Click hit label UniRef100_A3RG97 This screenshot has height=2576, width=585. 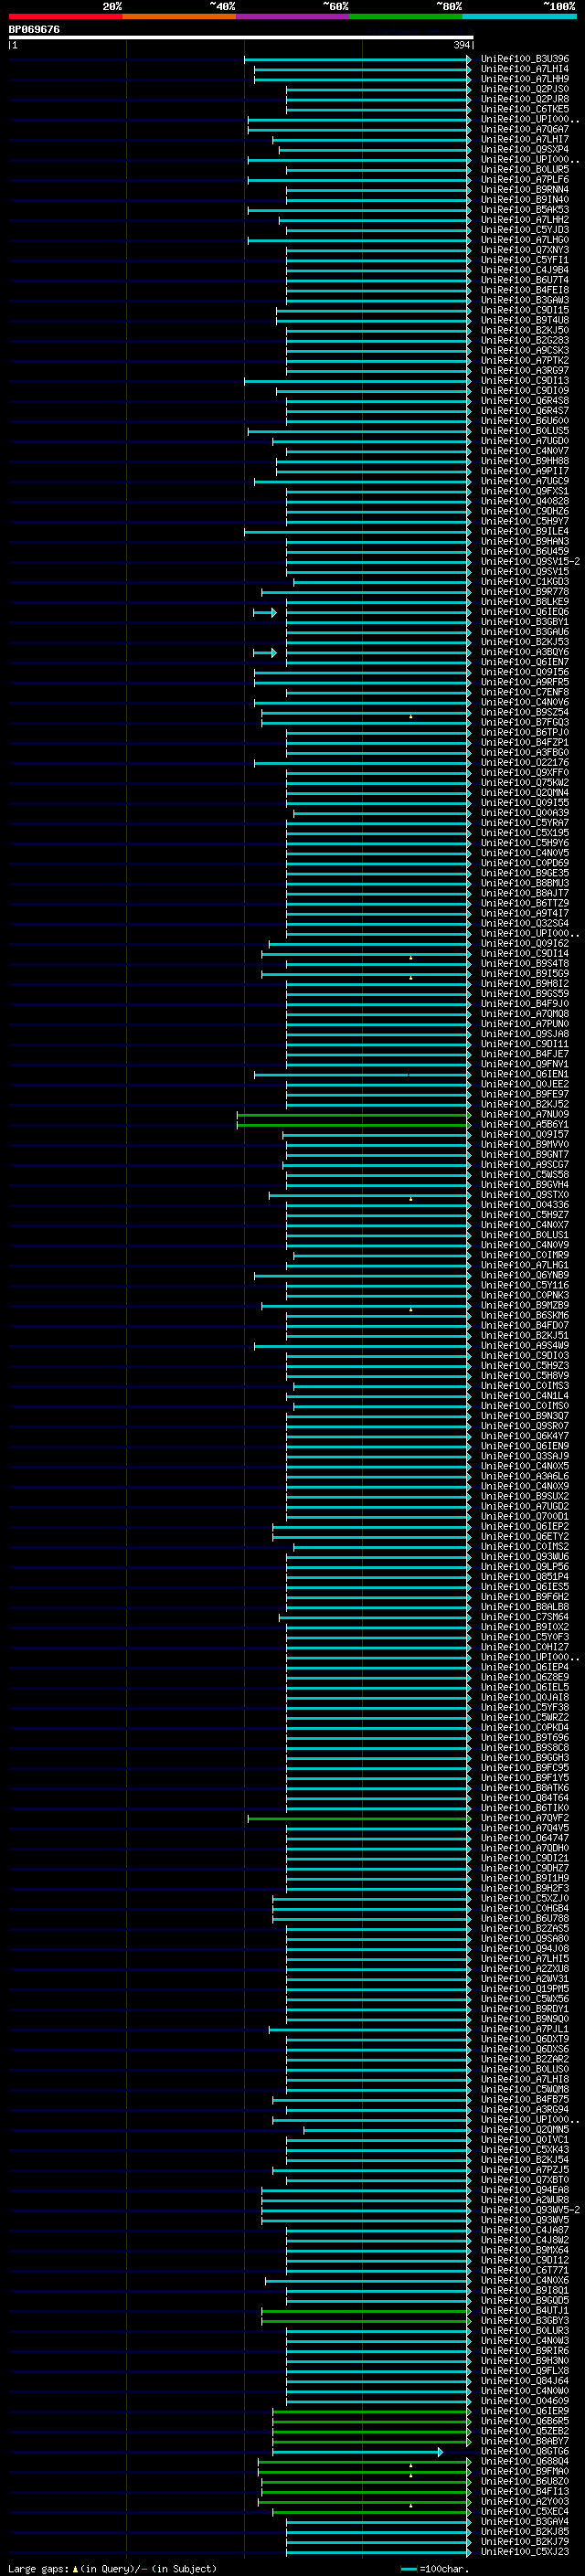[x=524, y=370]
